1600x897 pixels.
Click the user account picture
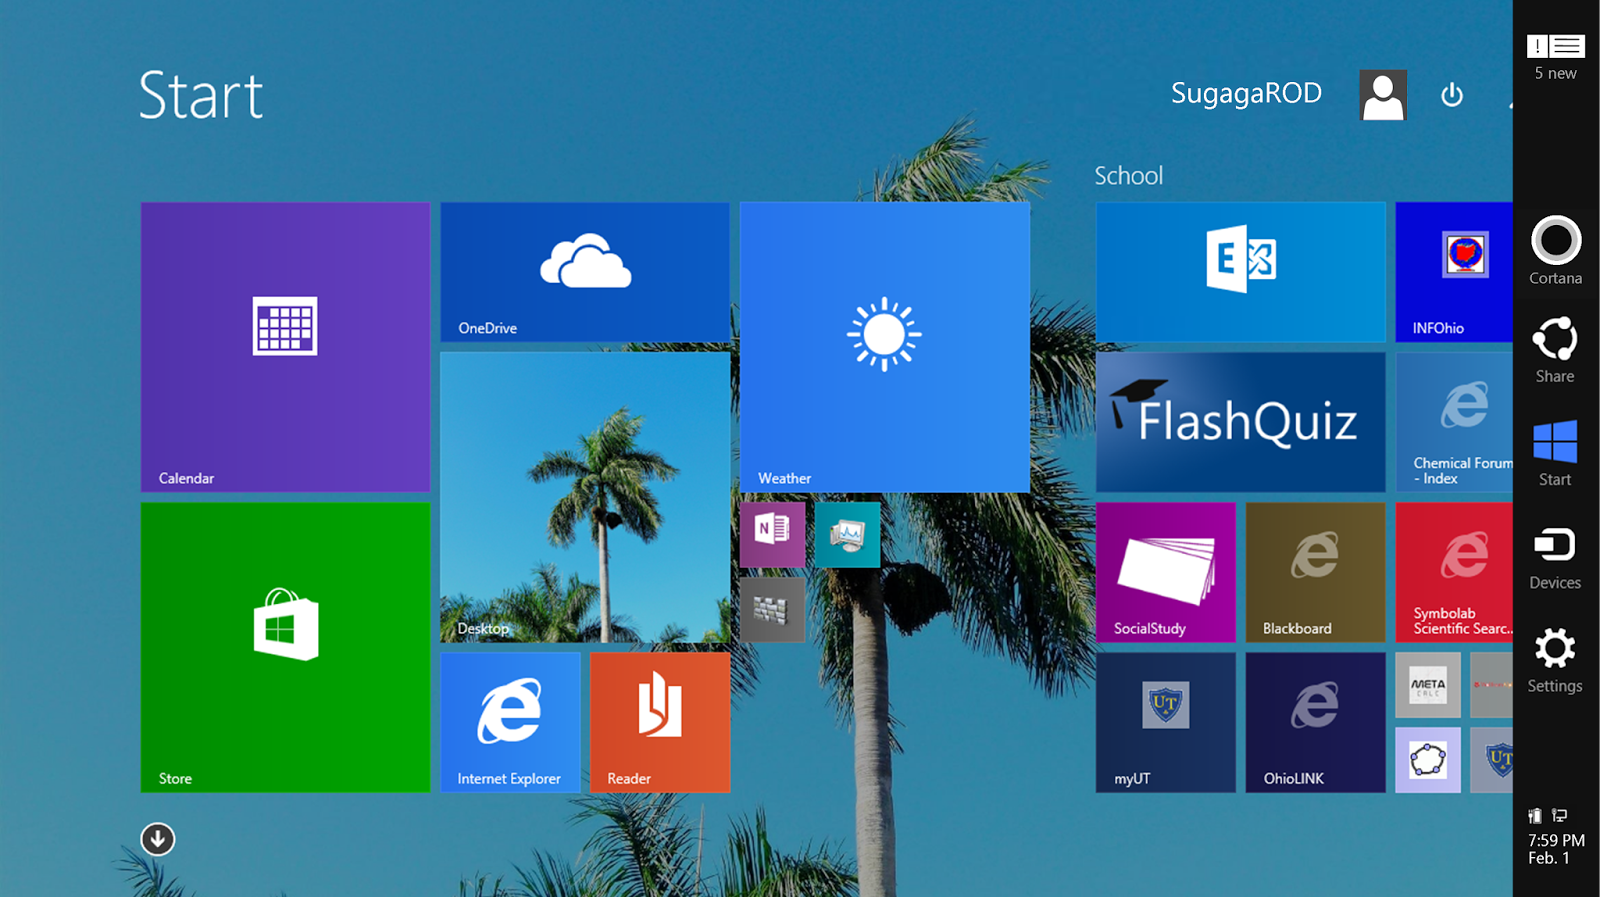(x=1383, y=95)
